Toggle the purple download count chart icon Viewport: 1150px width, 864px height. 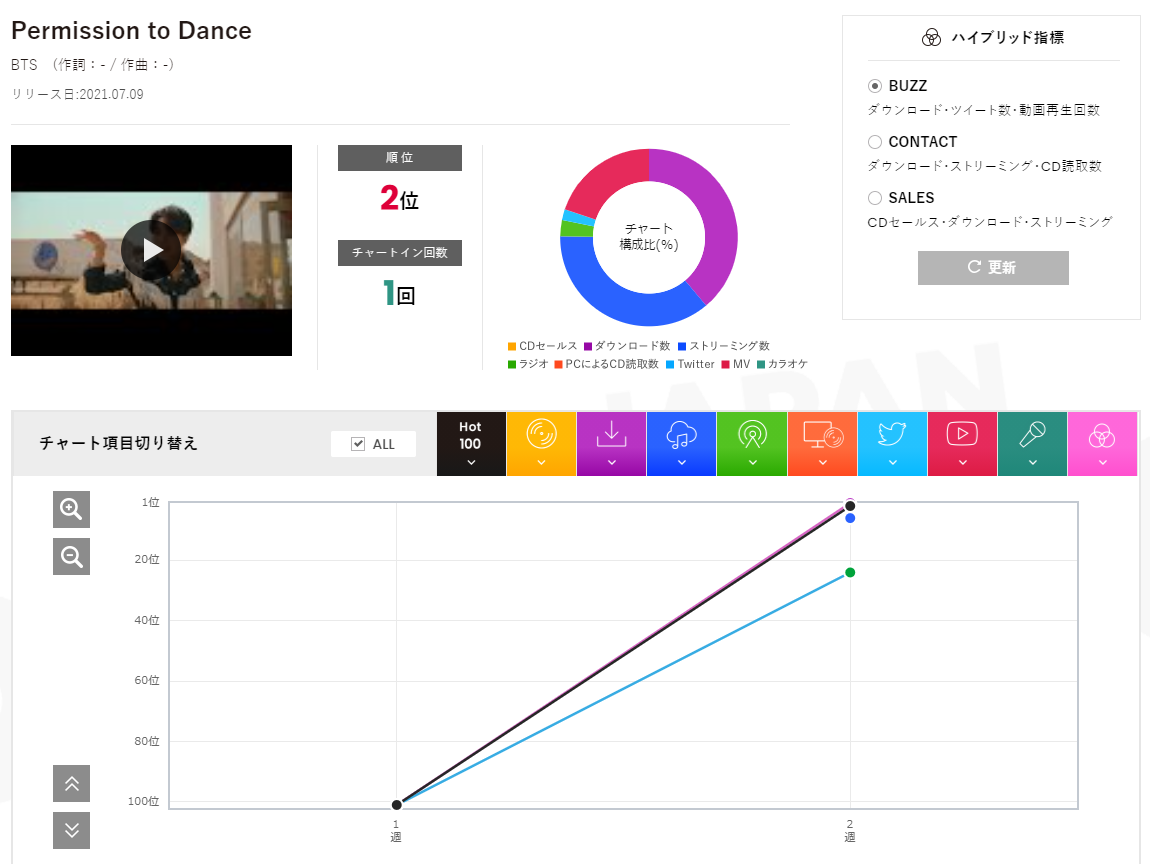tap(612, 434)
